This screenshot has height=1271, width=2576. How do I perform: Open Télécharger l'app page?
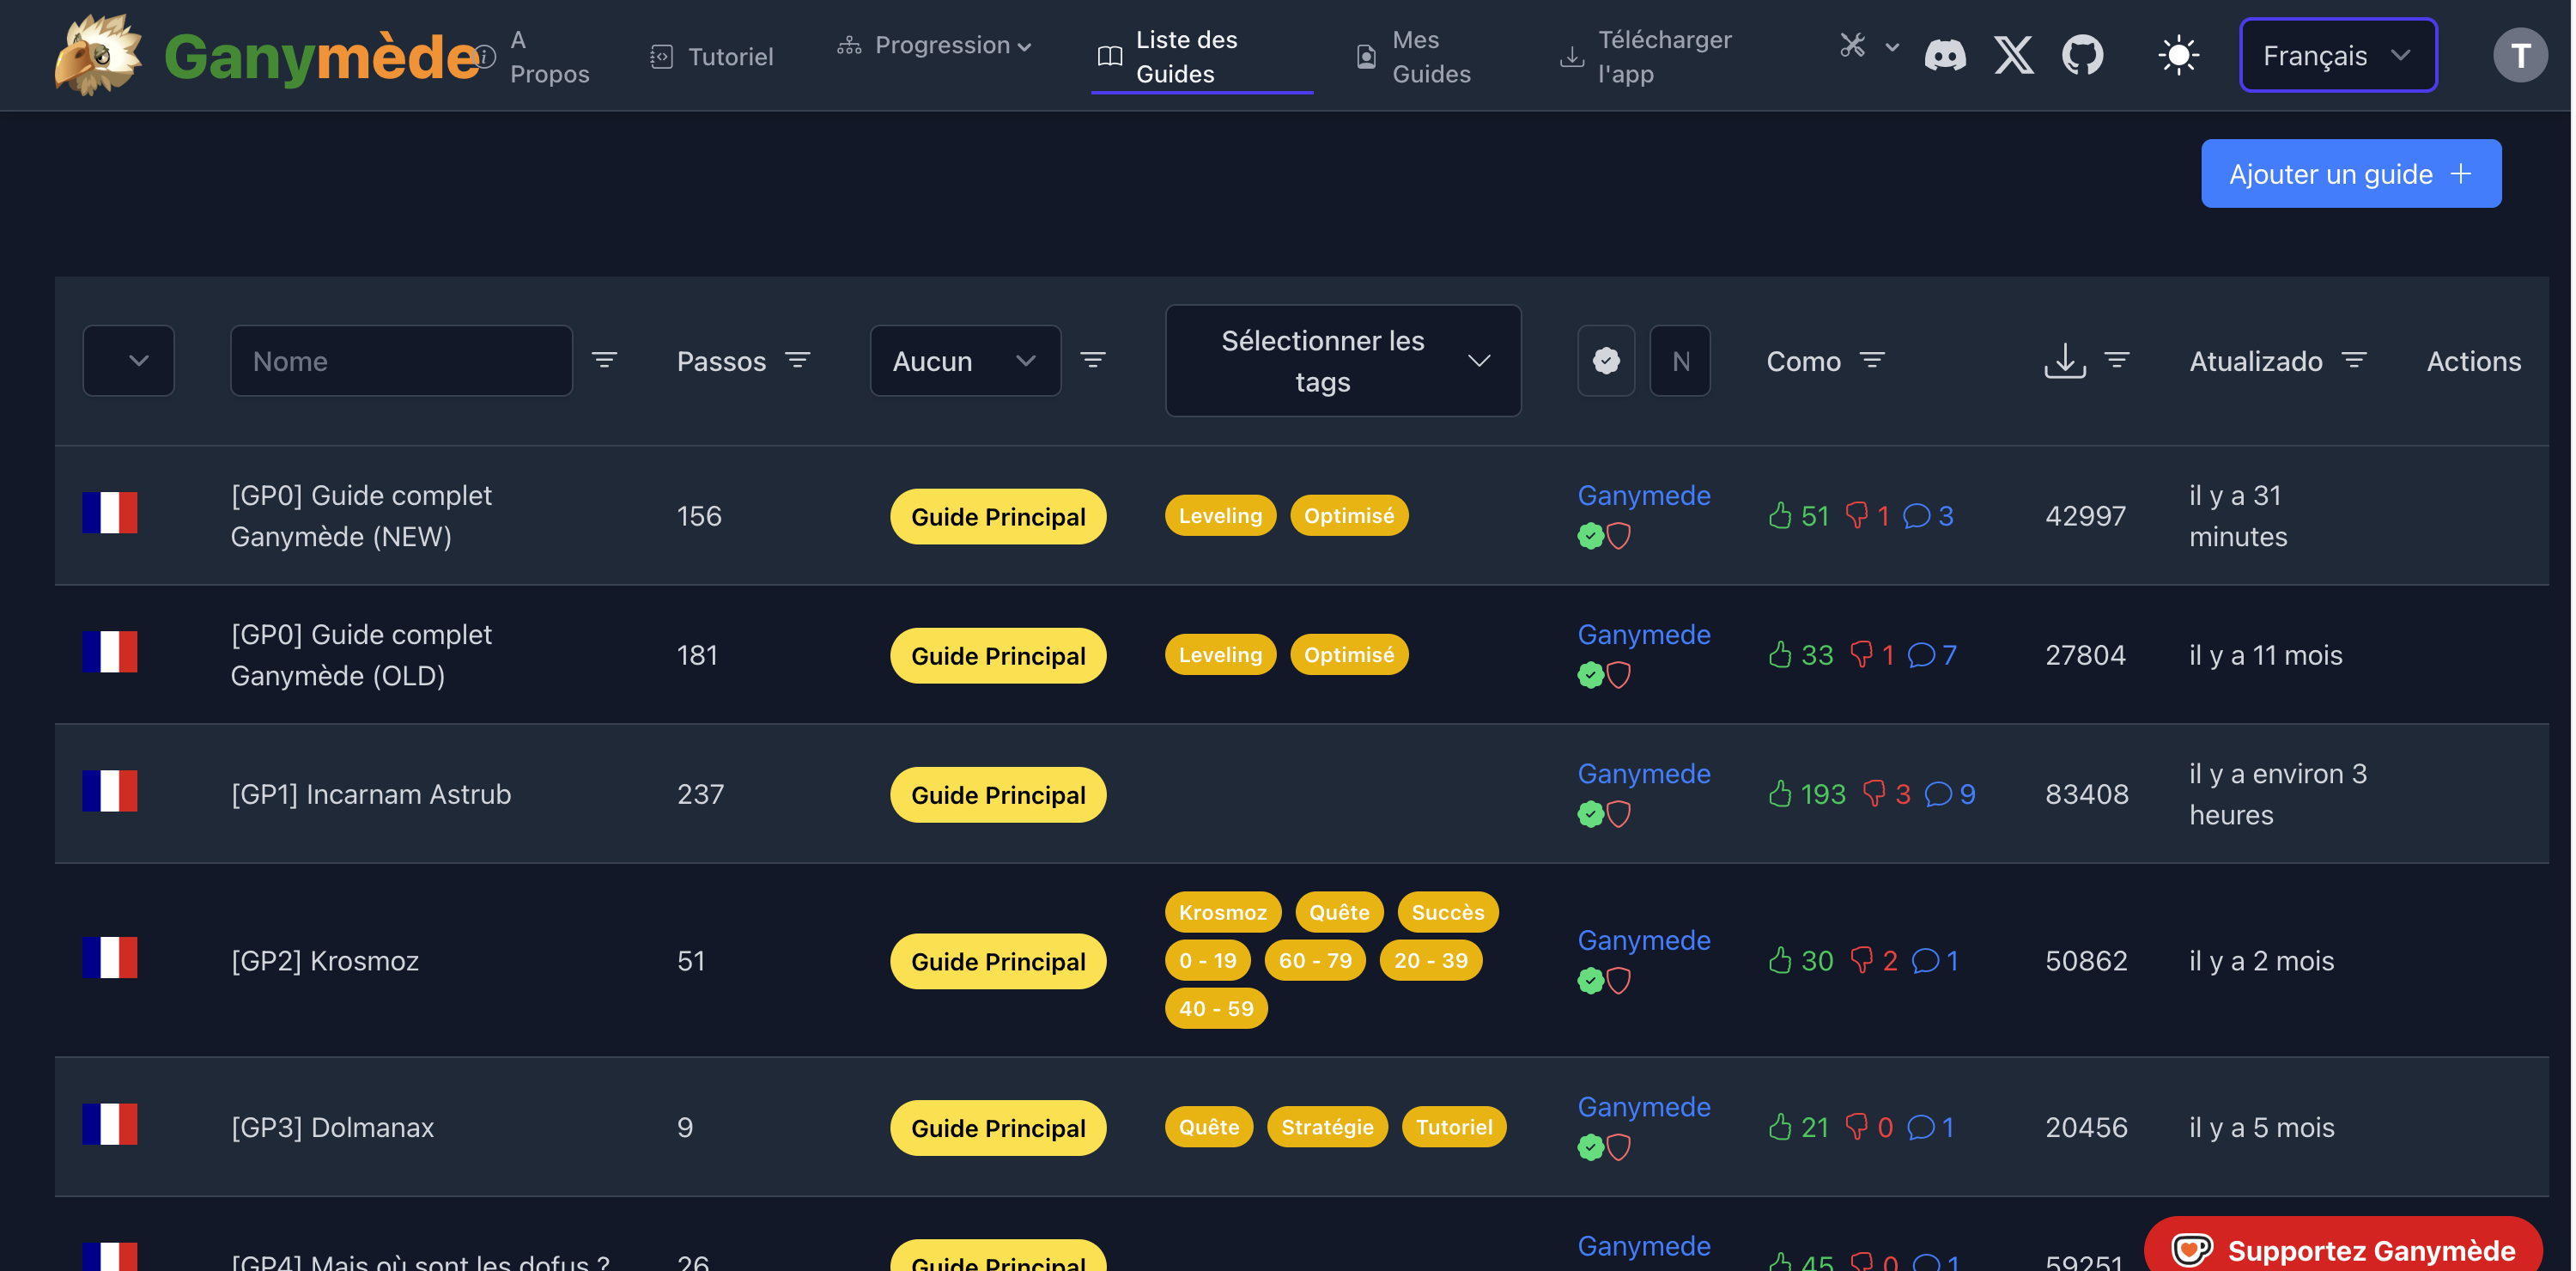pos(1646,56)
